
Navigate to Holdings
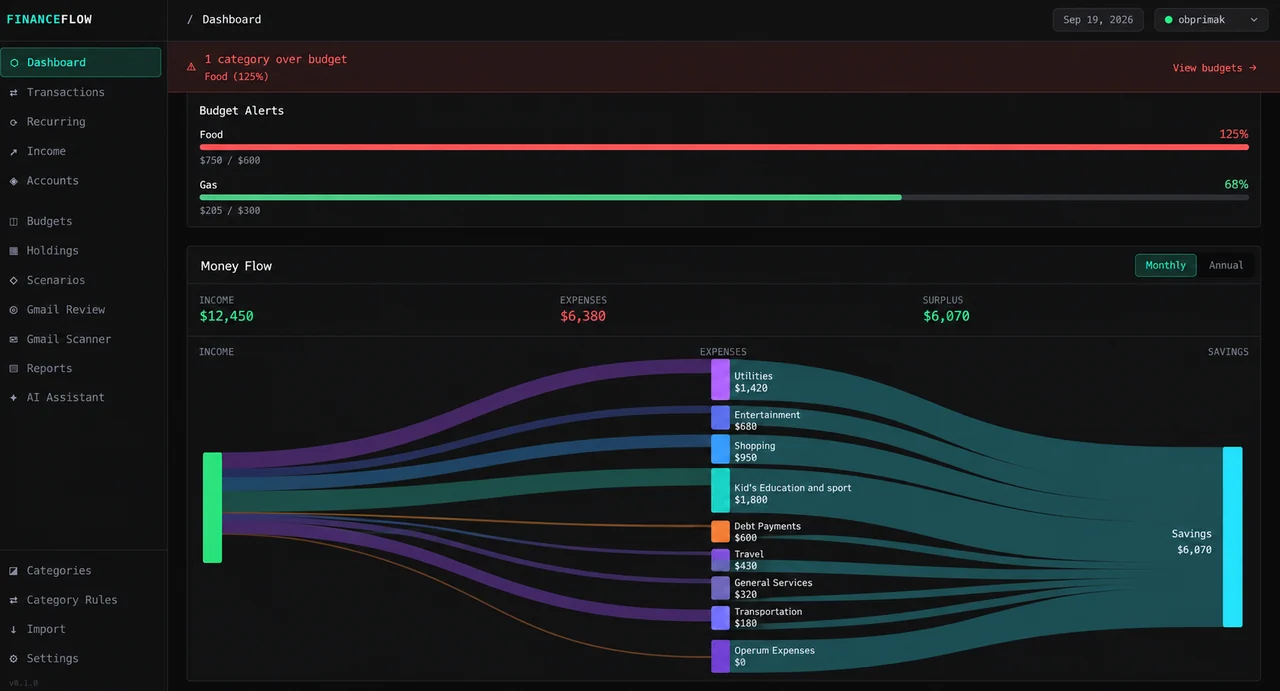(81, 251)
